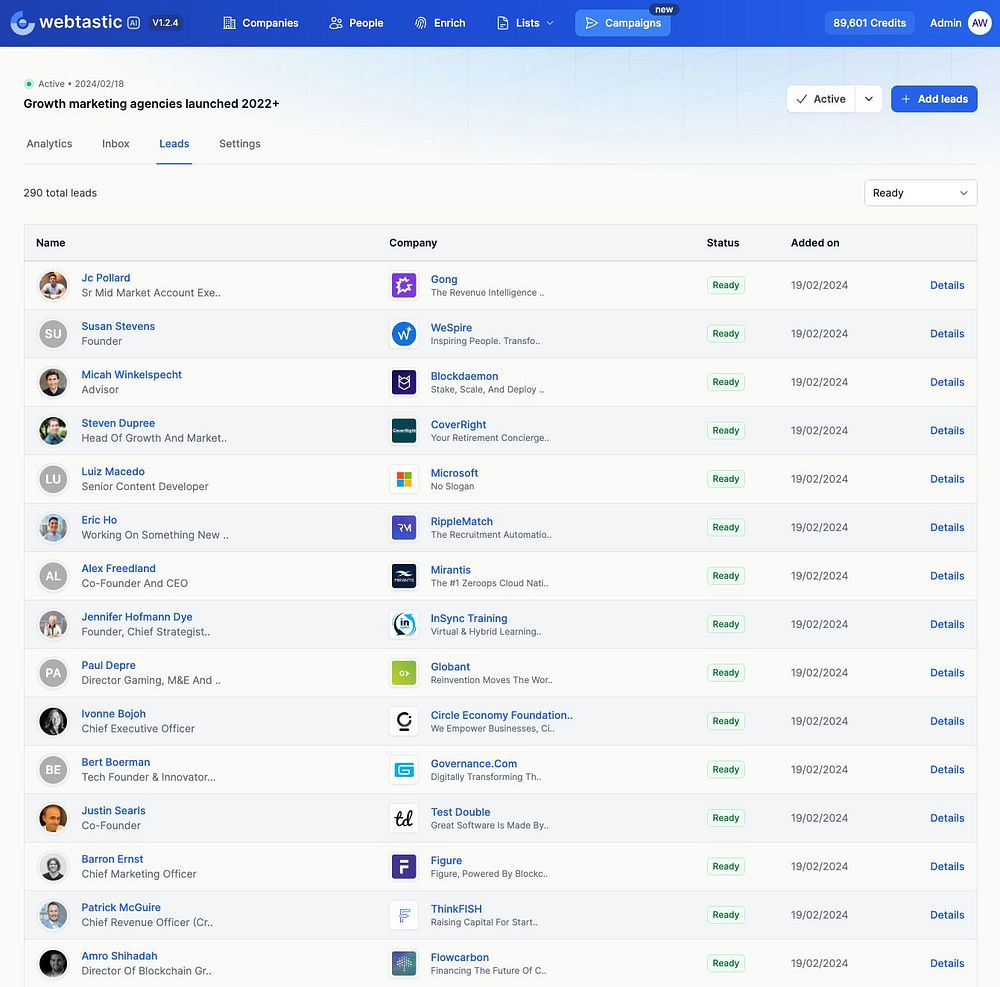The width and height of the screenshot is (1000, 987).
Task: Click the 89,601 Credits badge
Action: click(x=869, y=23)
